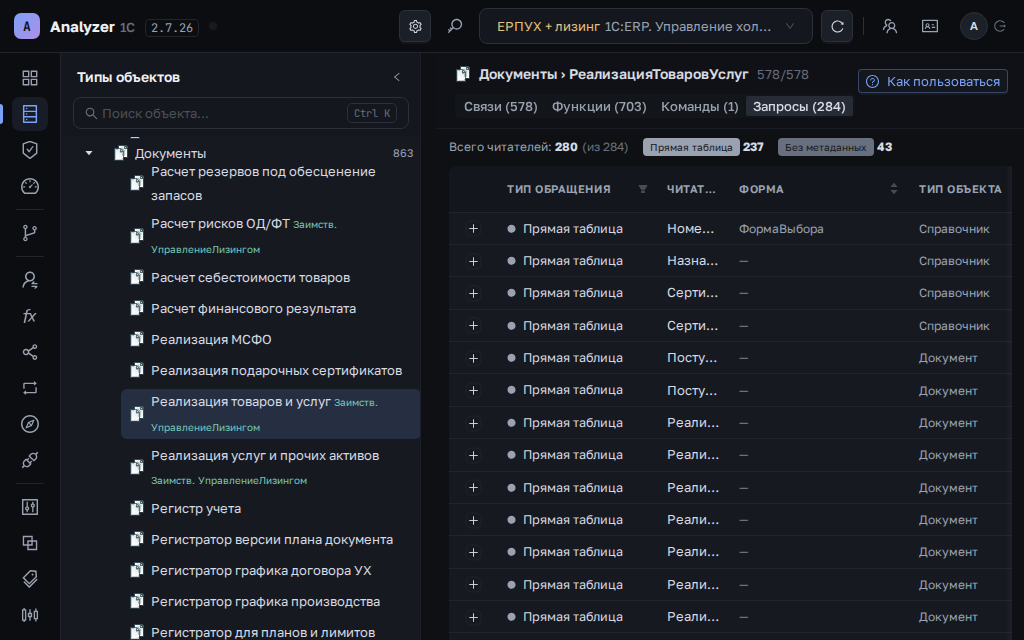Open the user avatar next to logout
The image size is (1024, 640).
click(x=974, y=27)
